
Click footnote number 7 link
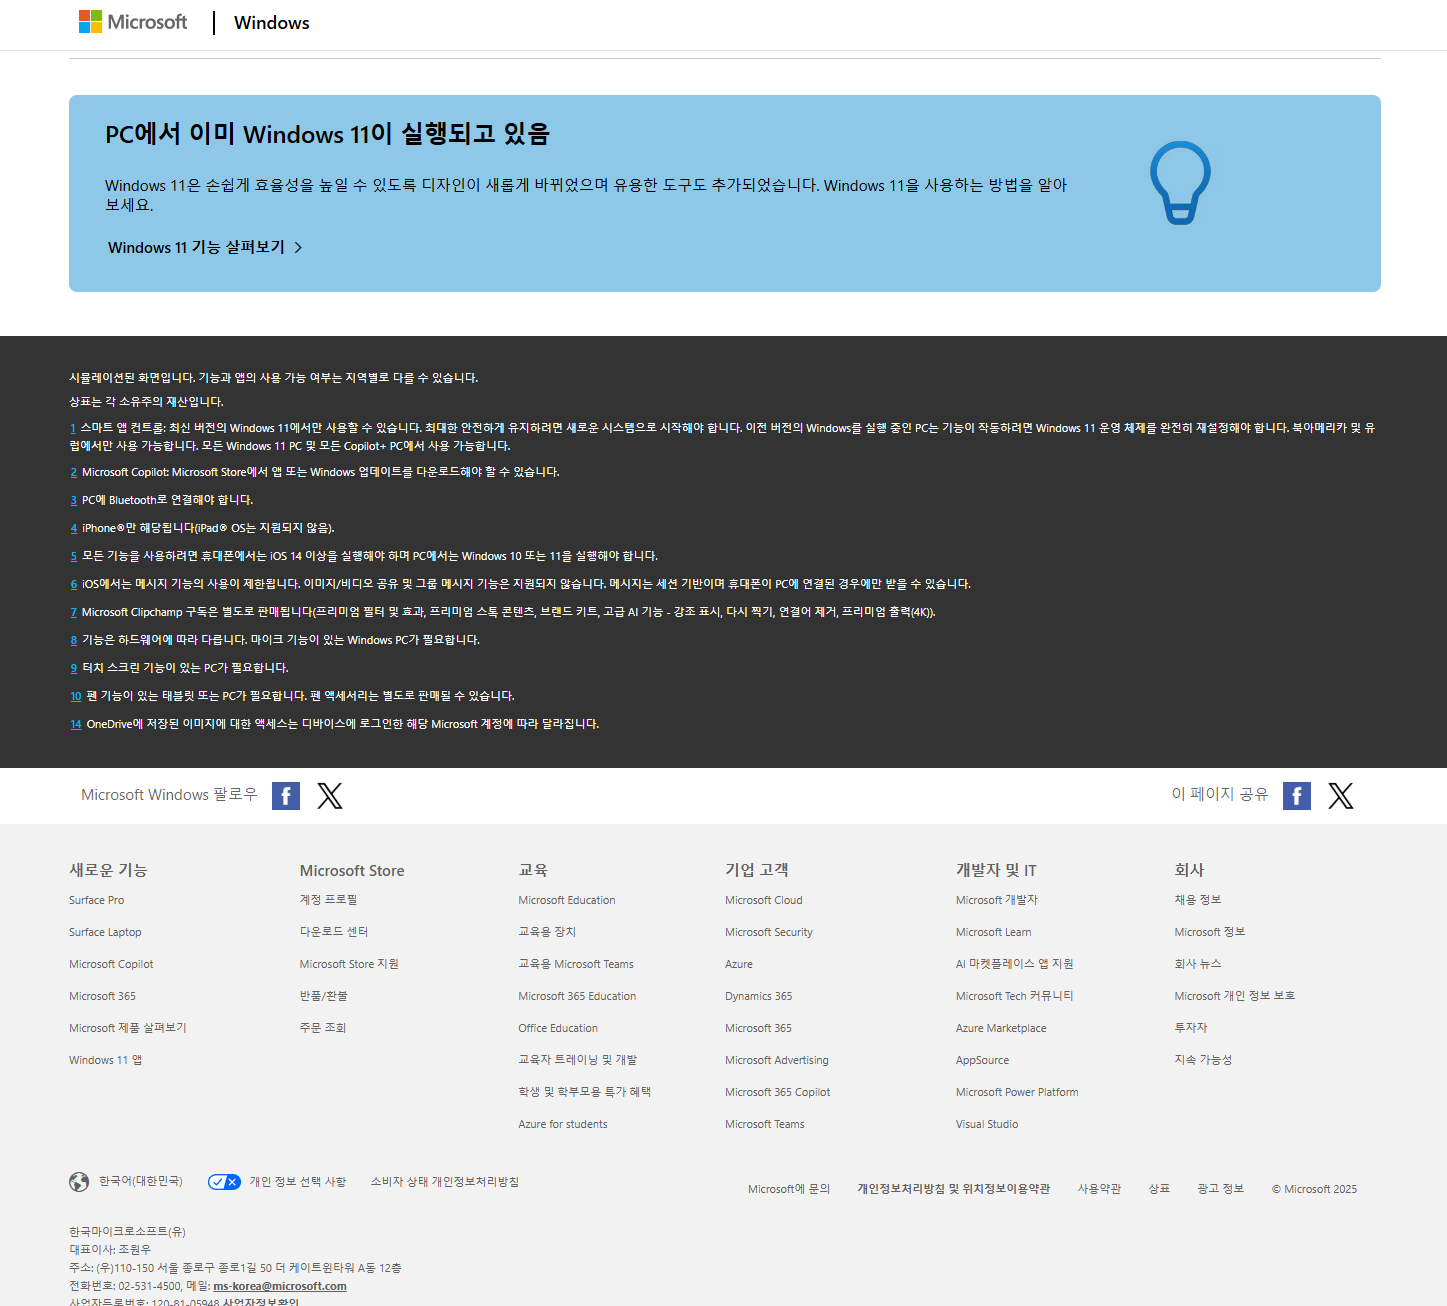pos(73,612)
